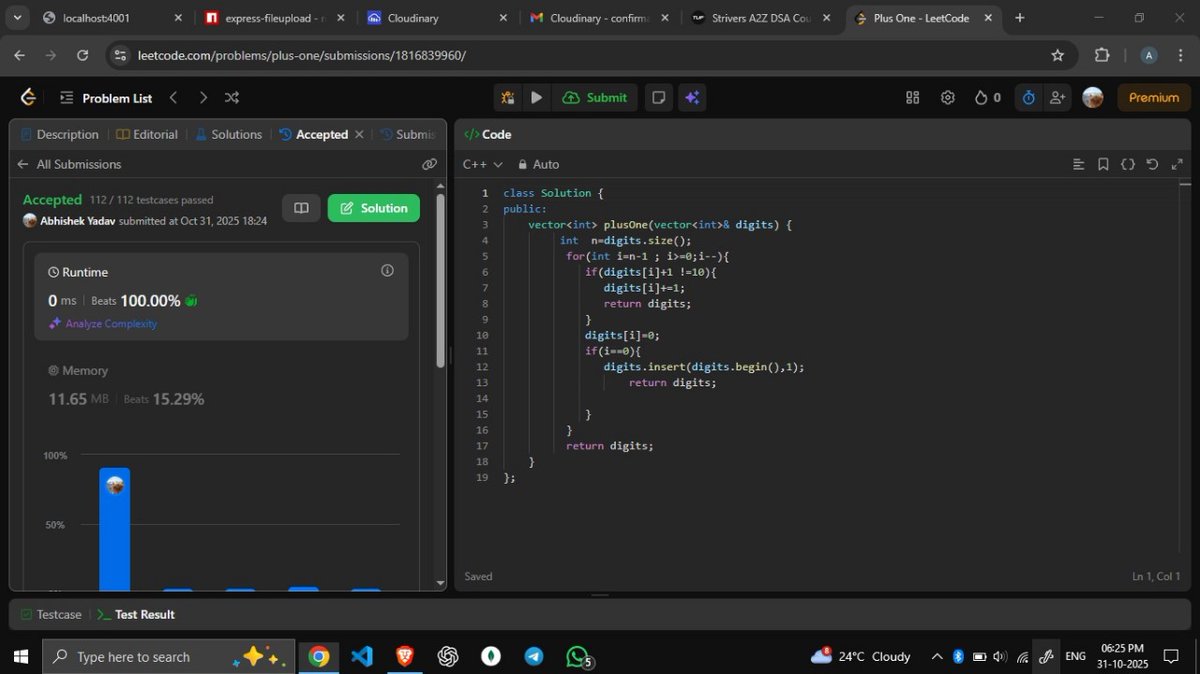Expand editor to fullscreen
This screenshot has width=1200, height=674.
(1177, 162)
